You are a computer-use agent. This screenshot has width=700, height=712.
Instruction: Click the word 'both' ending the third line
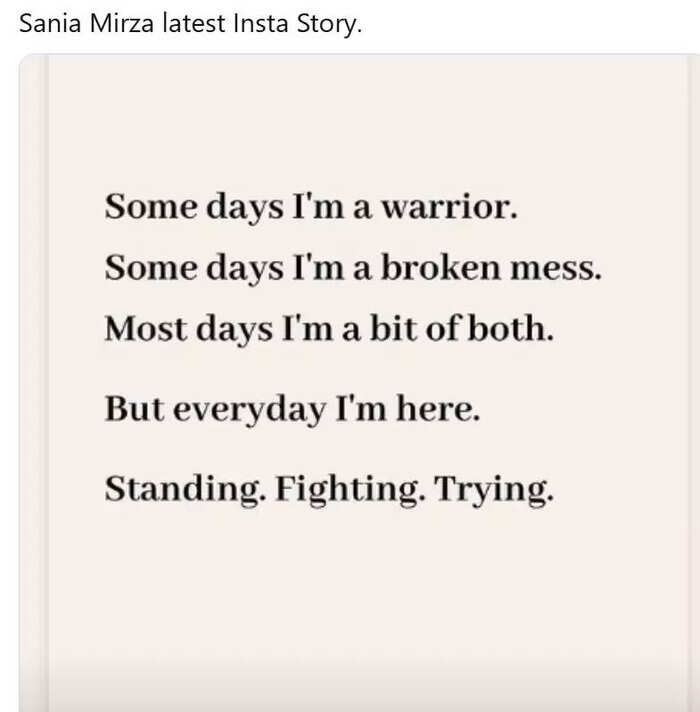pos(511,328)
